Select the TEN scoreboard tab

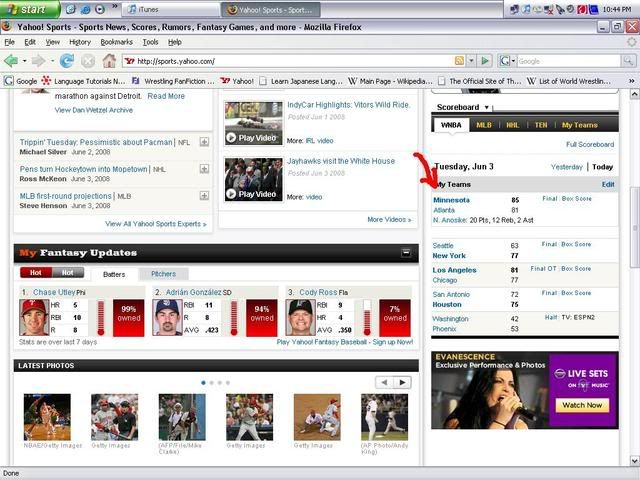pos(541,125)
